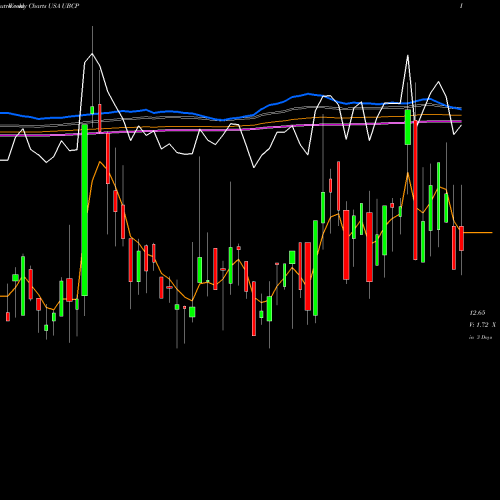This screenshot has width=500, height=500.
Task: Click the 12.65 price value label
Action: click(x=477, y=313)
